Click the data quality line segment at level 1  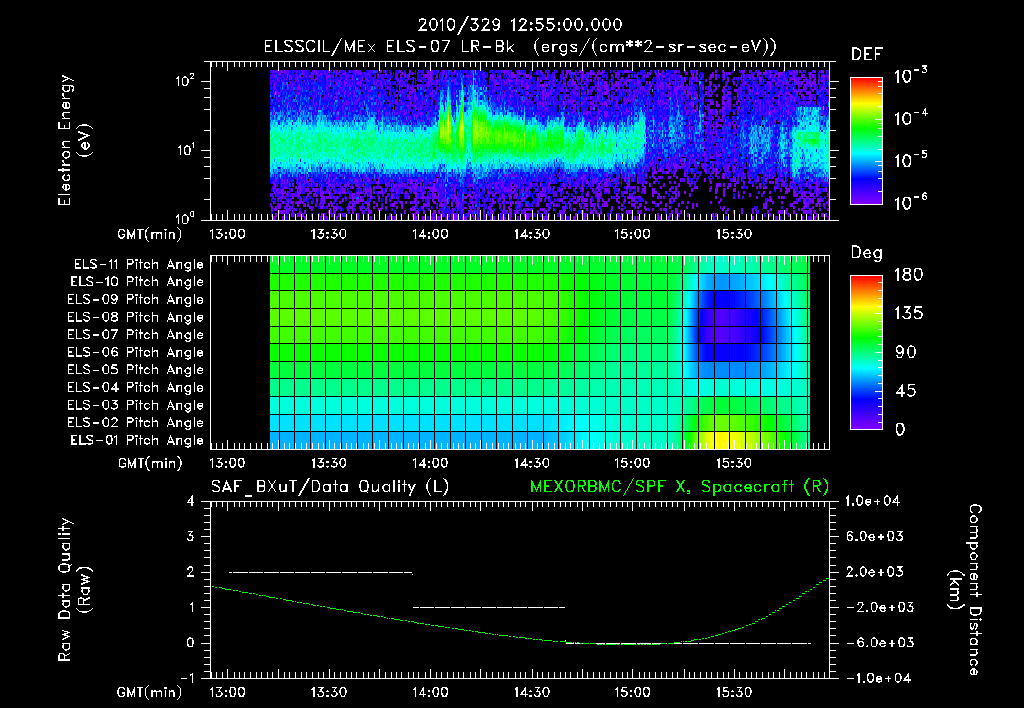[488, 607]
